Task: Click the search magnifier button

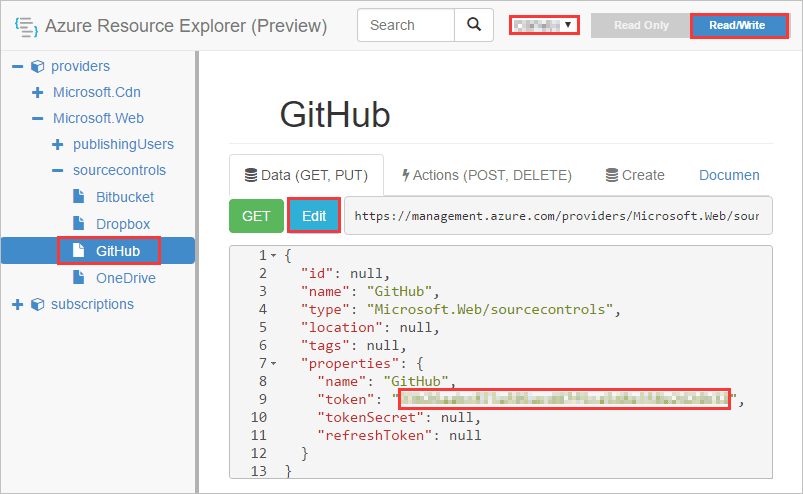Action: pyautogui.click(x=474, y=25)
